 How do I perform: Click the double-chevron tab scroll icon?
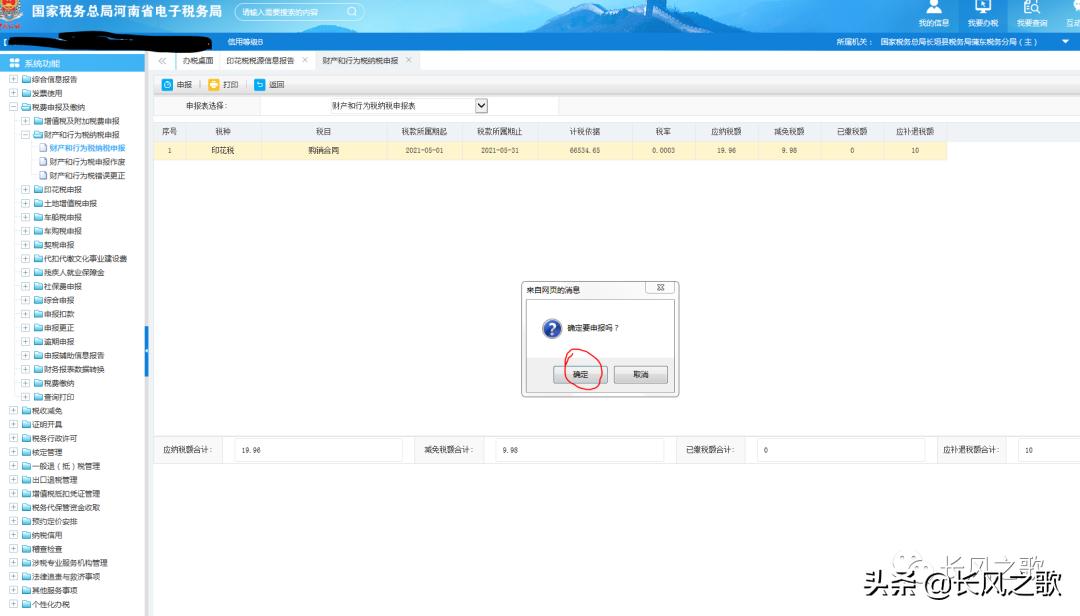point(163,61)
